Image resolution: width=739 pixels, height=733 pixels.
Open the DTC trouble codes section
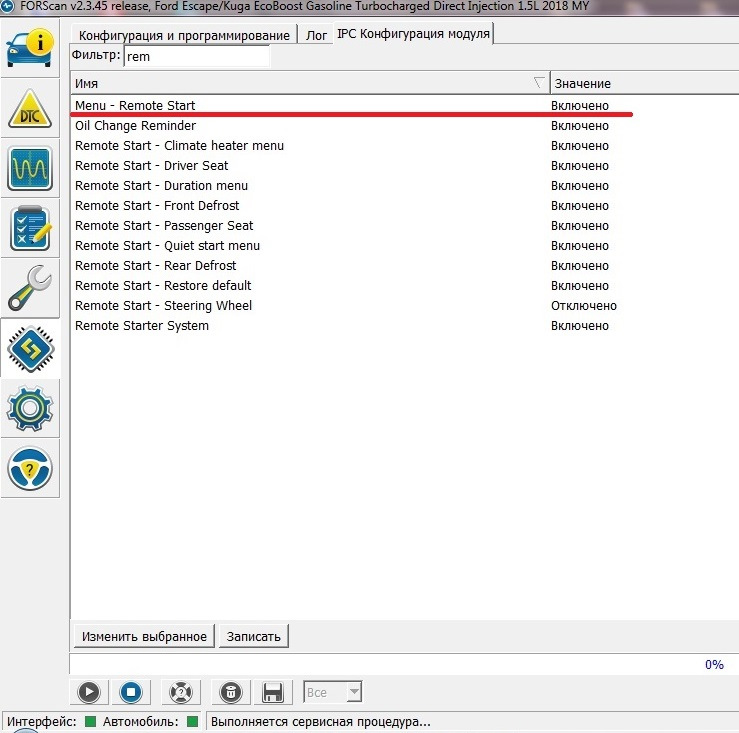(x=30, y=108)
